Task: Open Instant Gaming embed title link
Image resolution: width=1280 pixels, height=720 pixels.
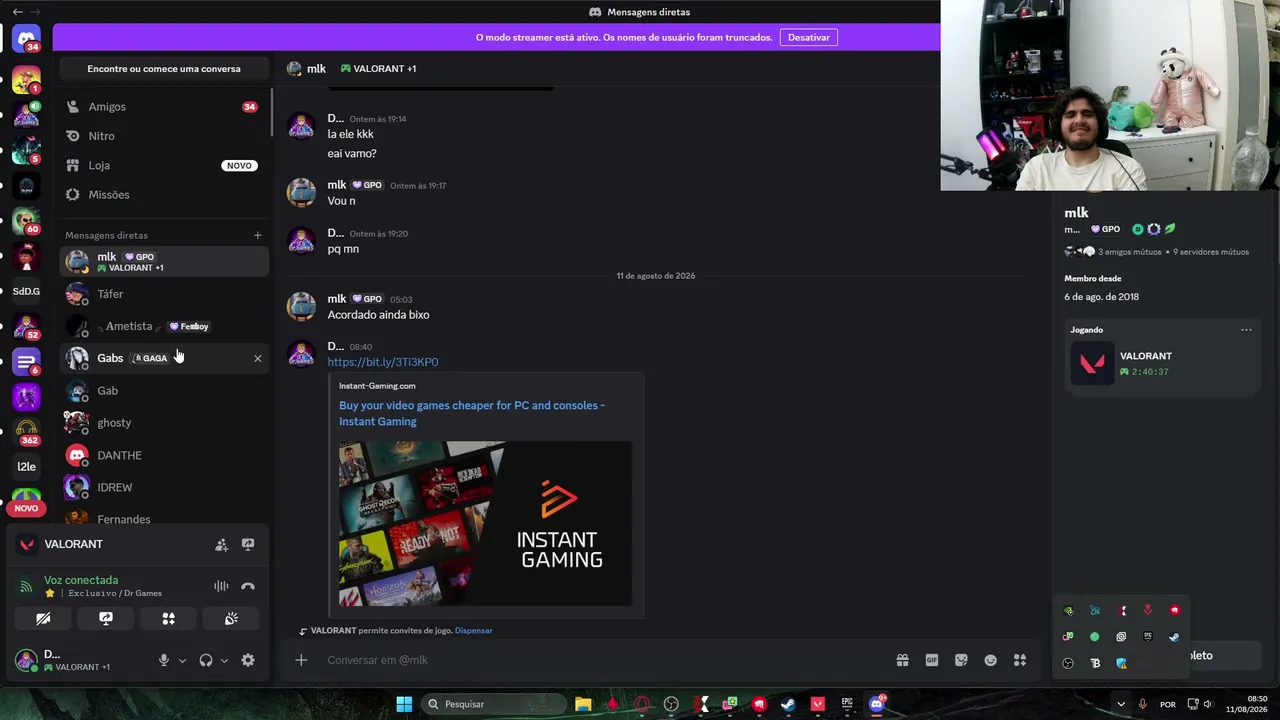Action: click(472, 413)
